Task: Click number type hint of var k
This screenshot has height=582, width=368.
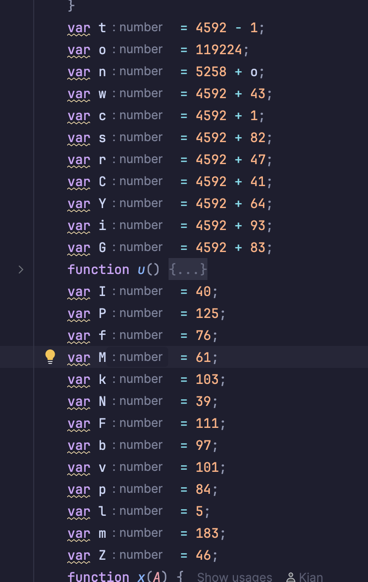Action: click(141, 379)
